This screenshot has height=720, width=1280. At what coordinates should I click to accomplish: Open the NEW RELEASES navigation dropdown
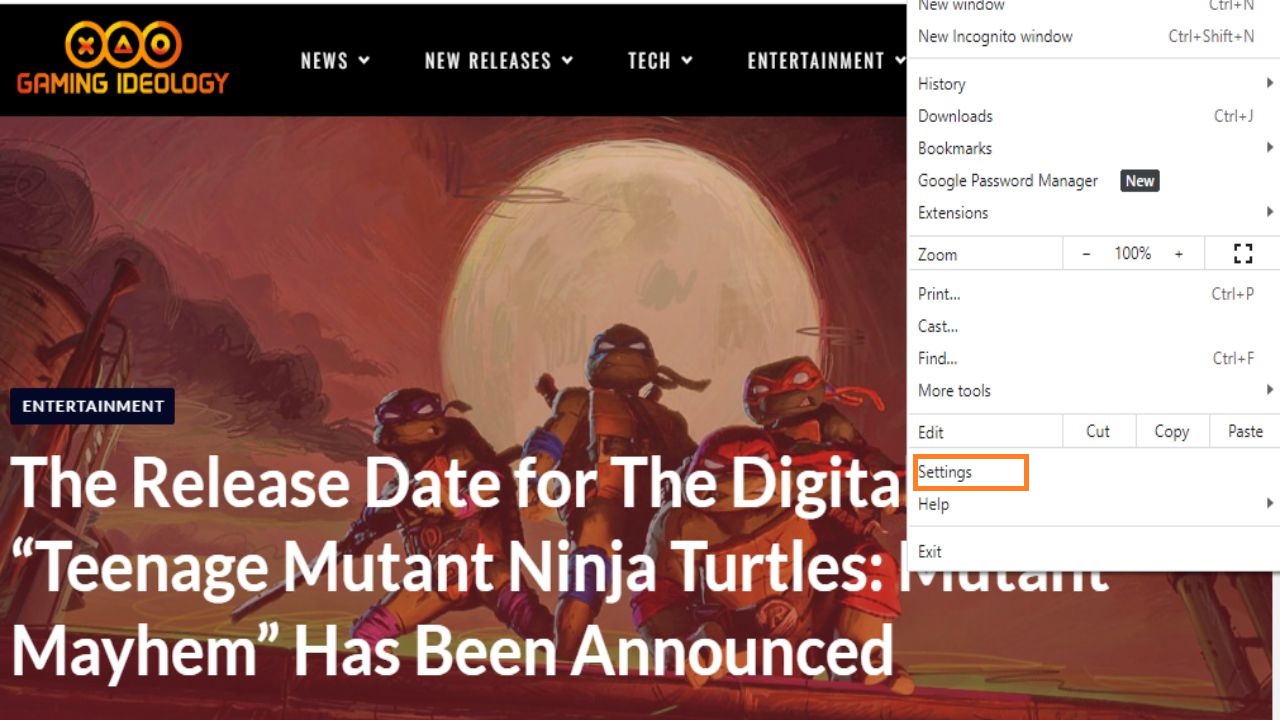coord(499,61)
